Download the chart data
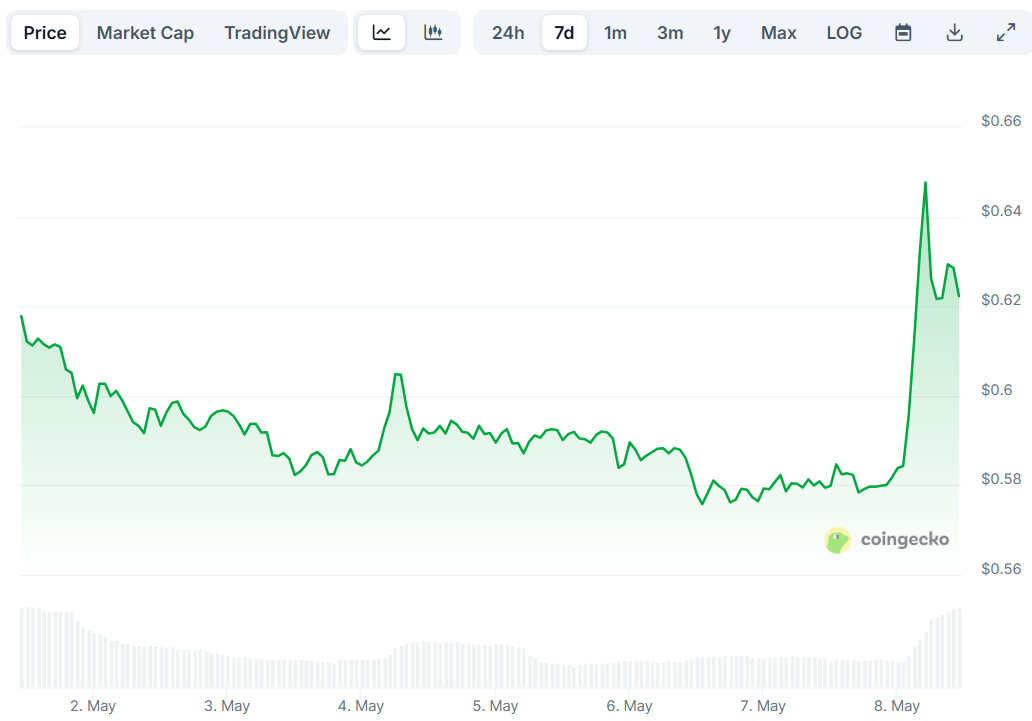 click(x=955, y=32)
